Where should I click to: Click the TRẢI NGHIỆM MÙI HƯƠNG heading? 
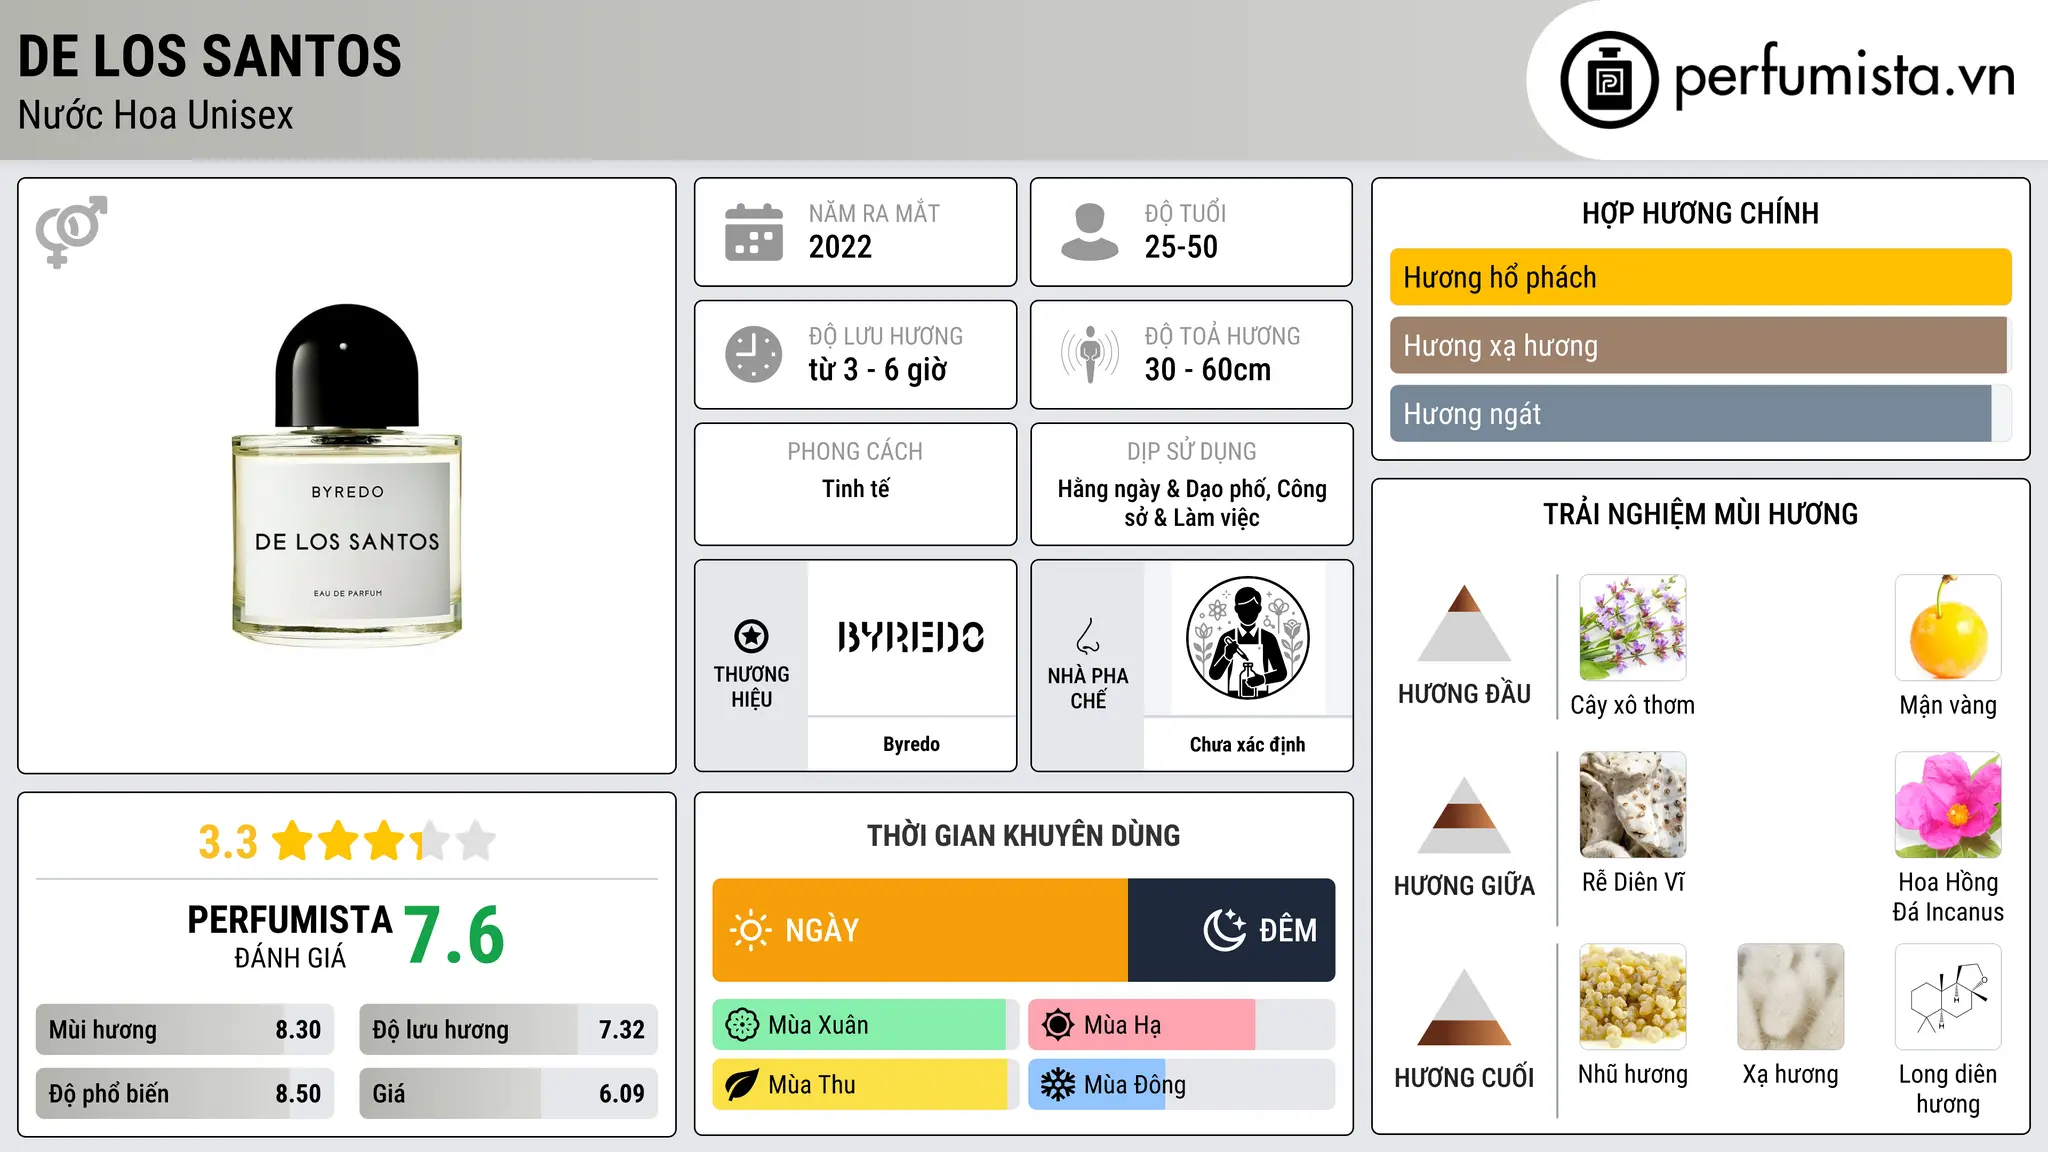(x=1700, y=514)
